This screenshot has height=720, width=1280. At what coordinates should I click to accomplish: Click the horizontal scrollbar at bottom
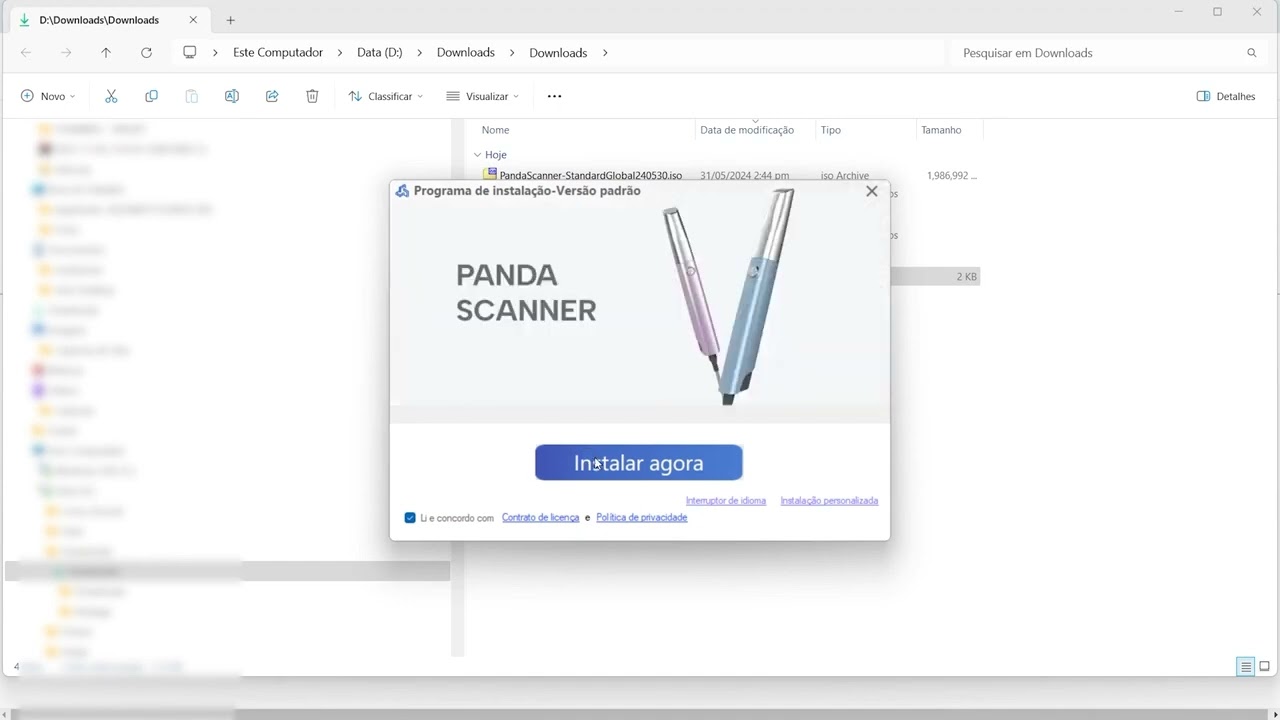point(640,713)
